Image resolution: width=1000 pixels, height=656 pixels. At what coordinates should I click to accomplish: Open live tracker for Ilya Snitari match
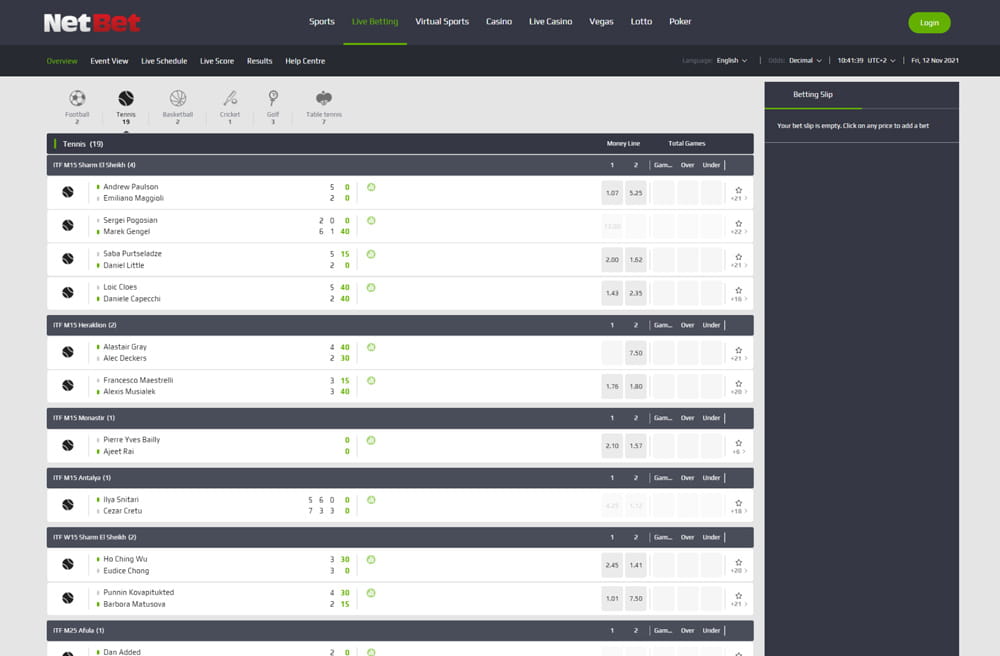click(371, 500)
